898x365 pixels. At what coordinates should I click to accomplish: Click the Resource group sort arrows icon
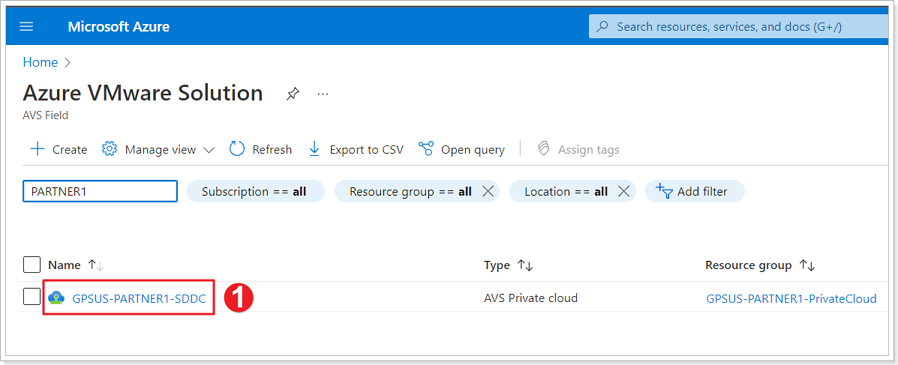(x=807, y=266)
